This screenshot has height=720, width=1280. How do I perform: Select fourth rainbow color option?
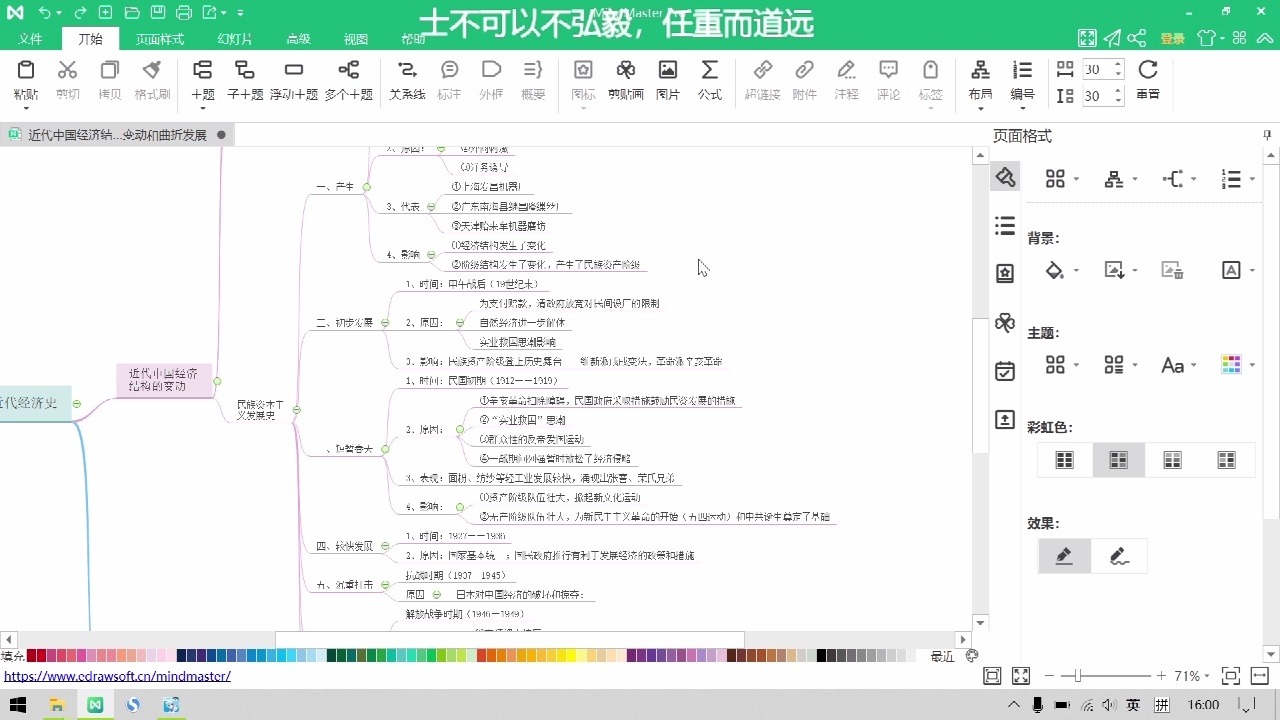1226,460
